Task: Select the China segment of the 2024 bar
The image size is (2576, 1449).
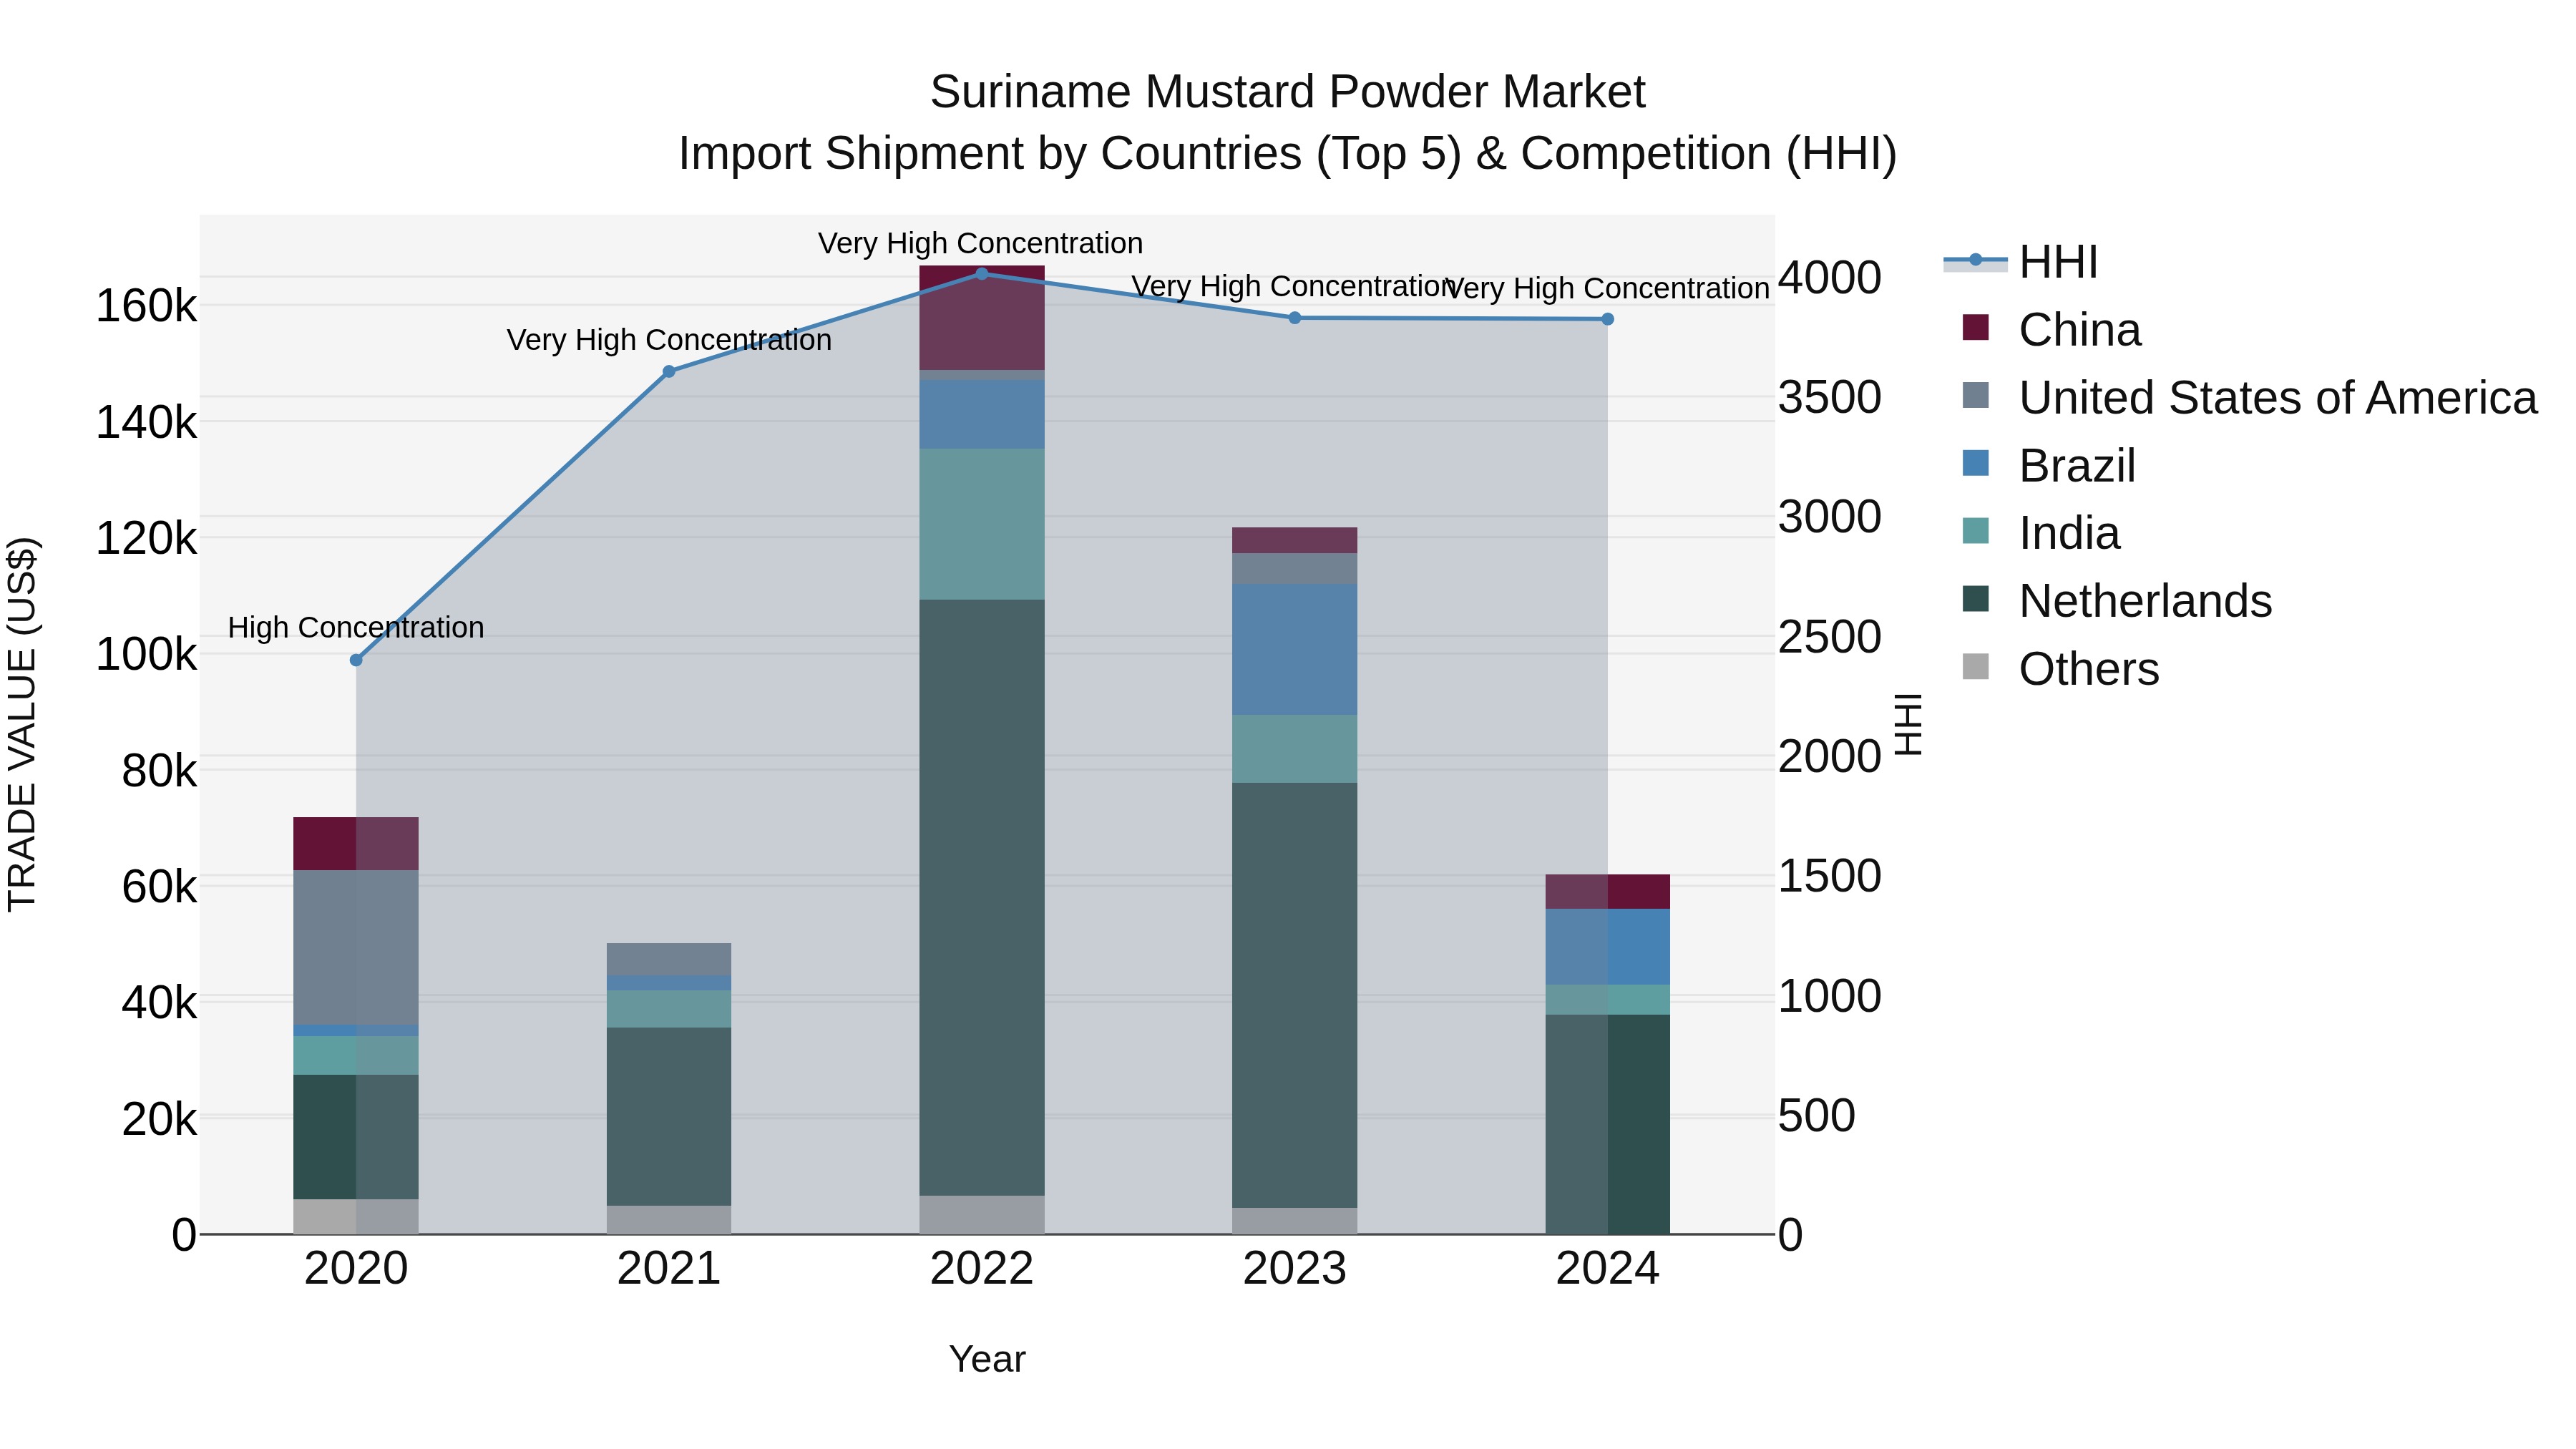Action: tap(1607, 892)
